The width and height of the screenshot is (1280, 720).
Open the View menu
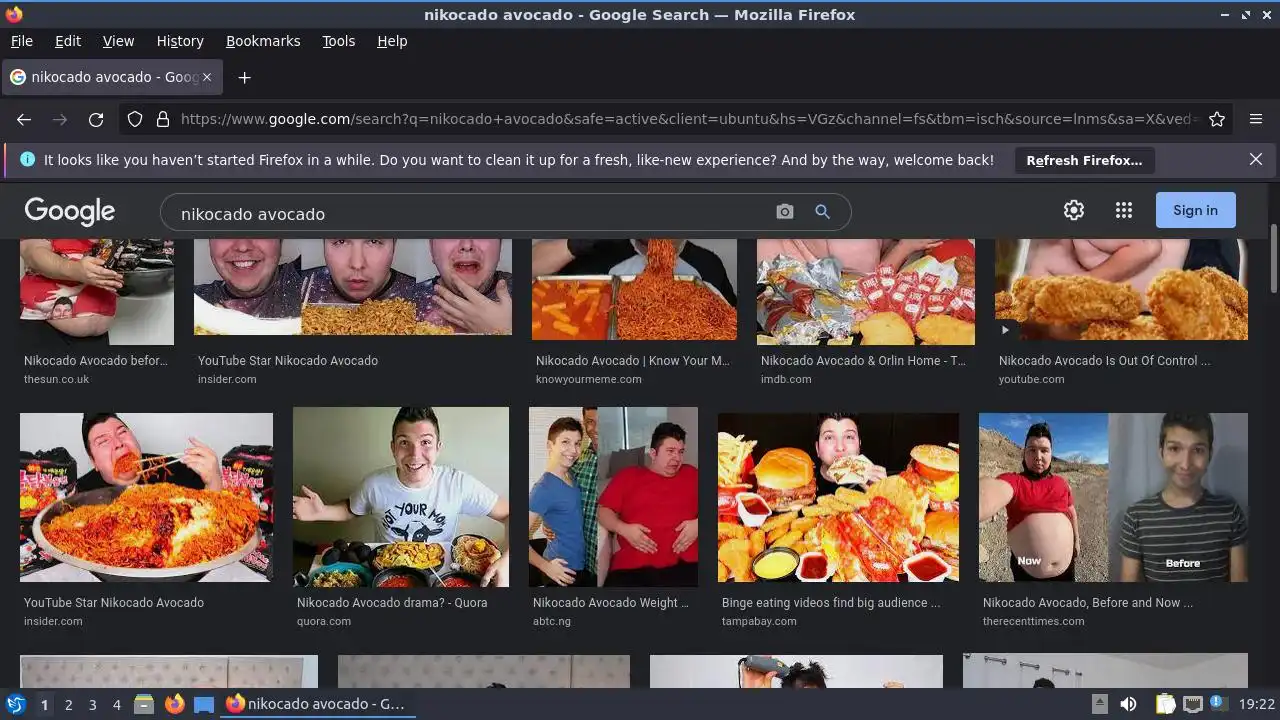point(118,41)
